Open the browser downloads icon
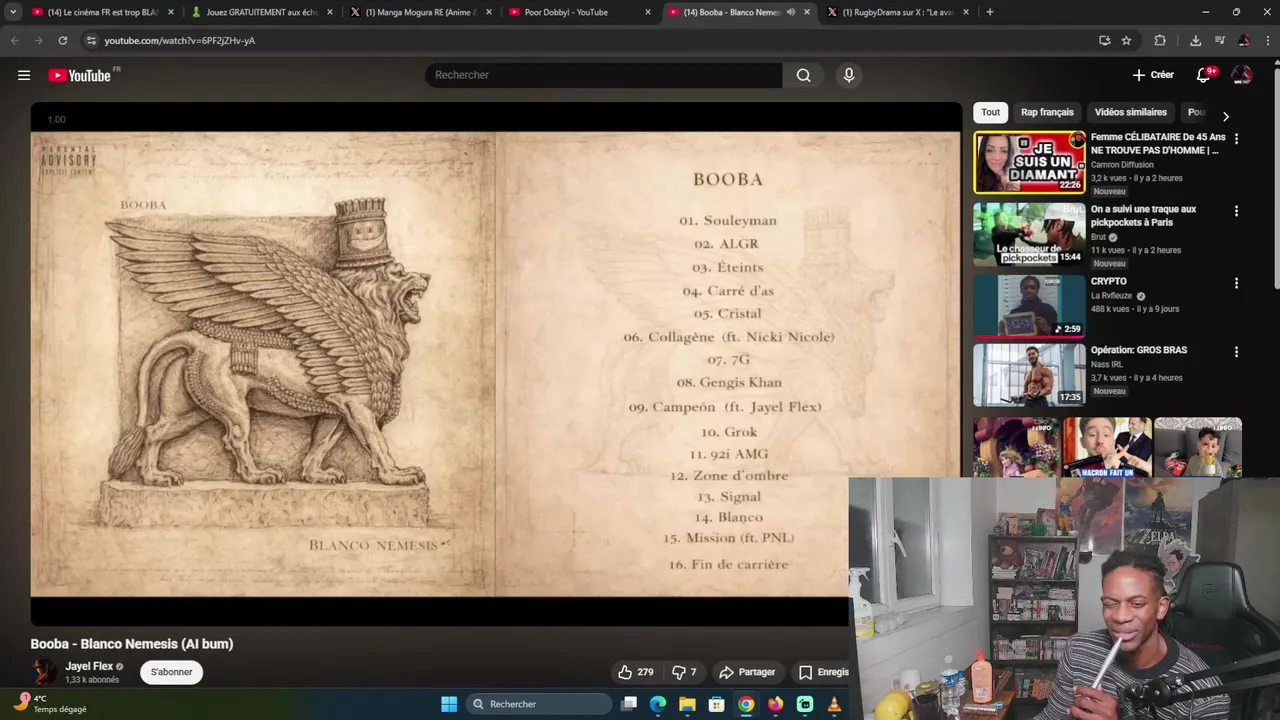This screenshot has height=720, width=1280. [1195, 40]
